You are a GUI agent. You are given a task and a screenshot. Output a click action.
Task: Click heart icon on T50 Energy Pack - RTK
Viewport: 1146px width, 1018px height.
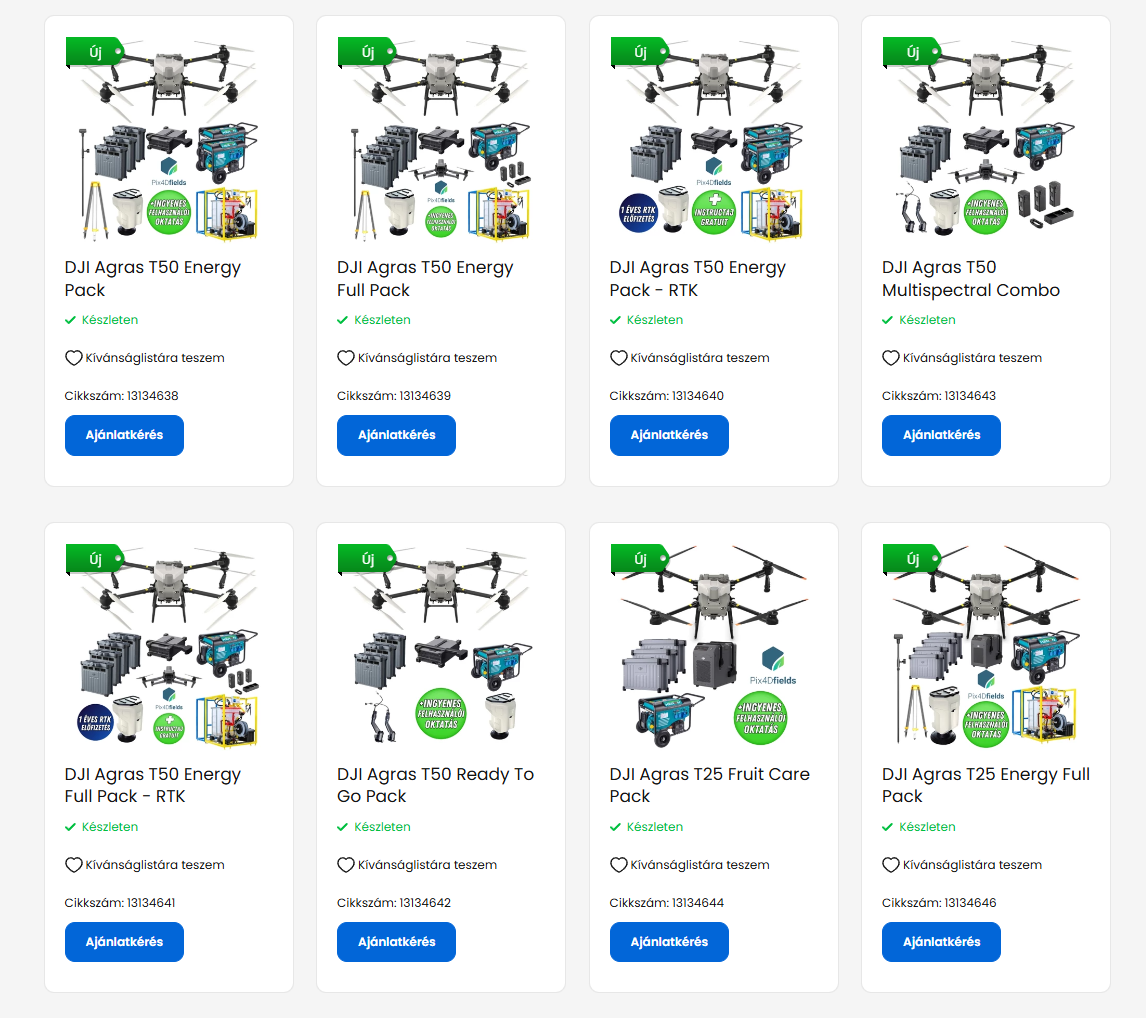click(x=618, y=358)
